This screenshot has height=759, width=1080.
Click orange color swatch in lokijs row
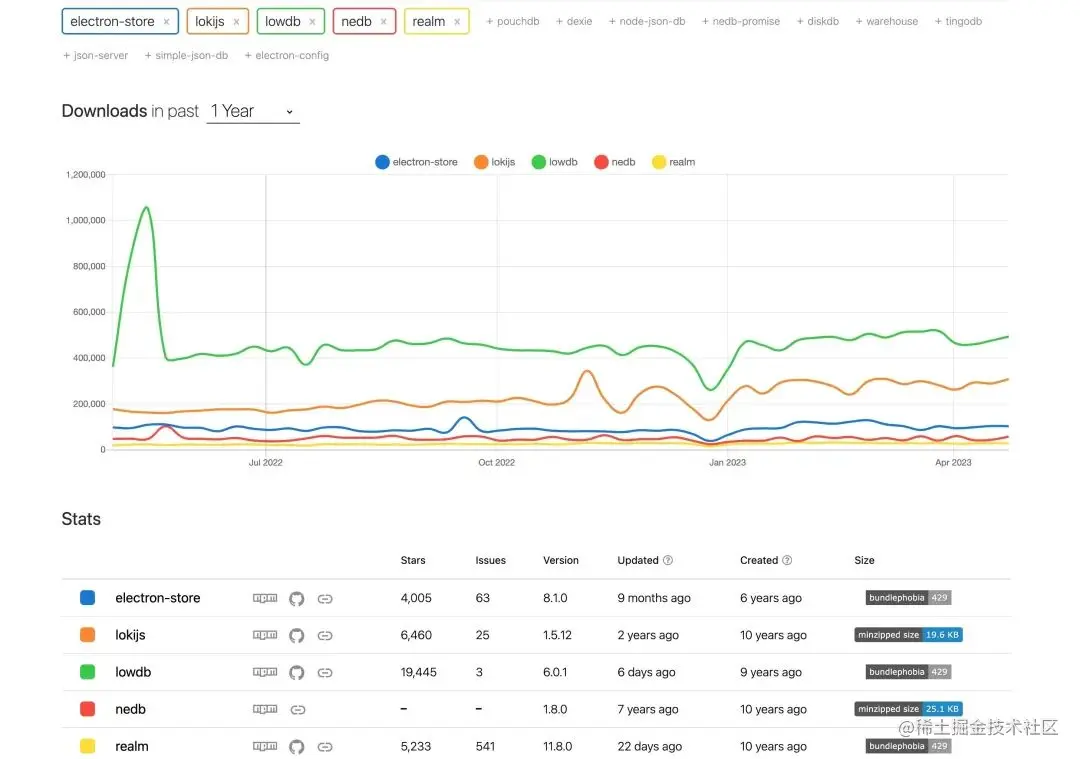87,634
